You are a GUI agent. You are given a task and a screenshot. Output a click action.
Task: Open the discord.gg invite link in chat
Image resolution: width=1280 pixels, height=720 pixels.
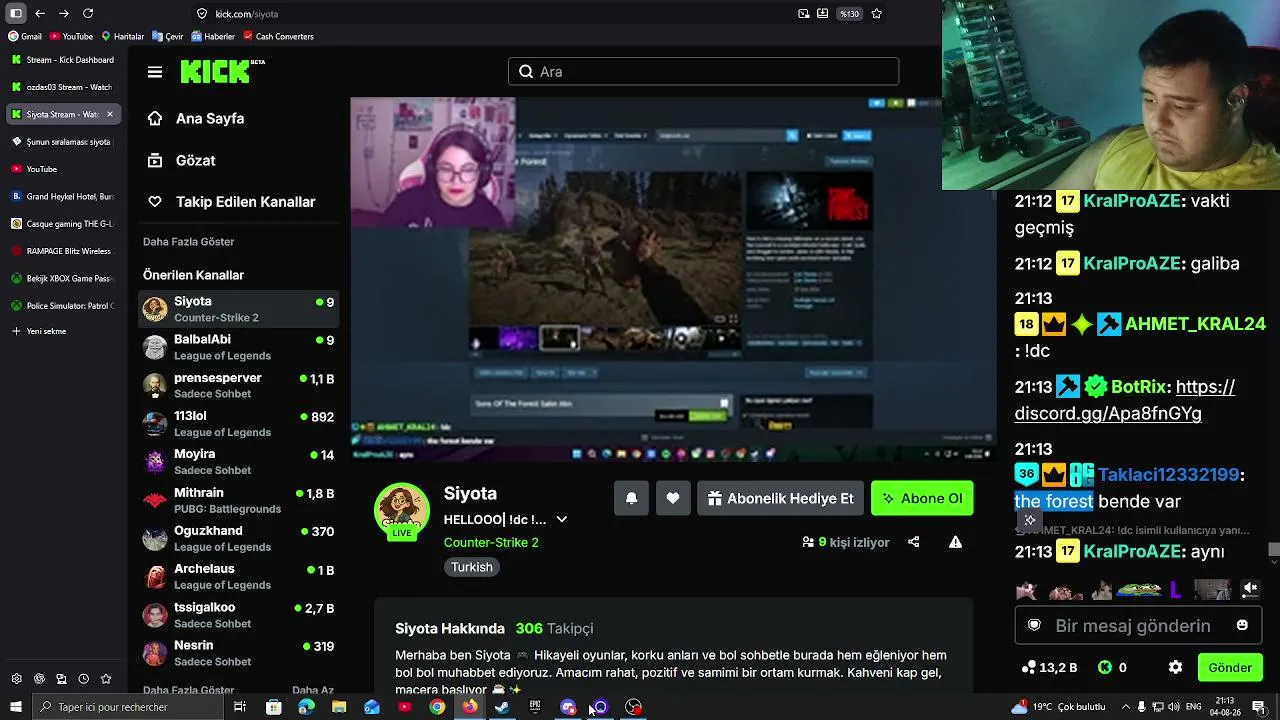pyautogui.click(x=1124, y=400)
